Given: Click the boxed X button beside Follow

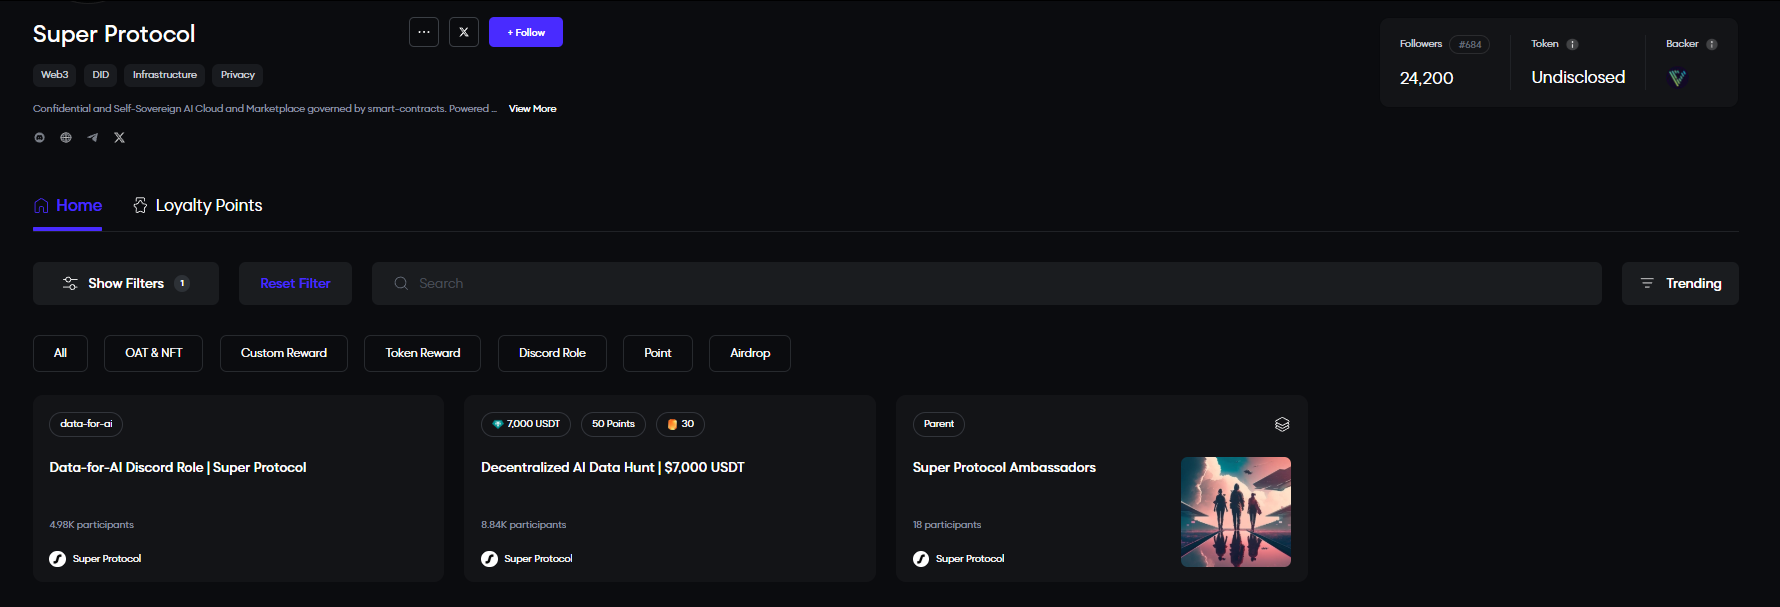Looking at the screenshot, I should (x=464, y=32).
